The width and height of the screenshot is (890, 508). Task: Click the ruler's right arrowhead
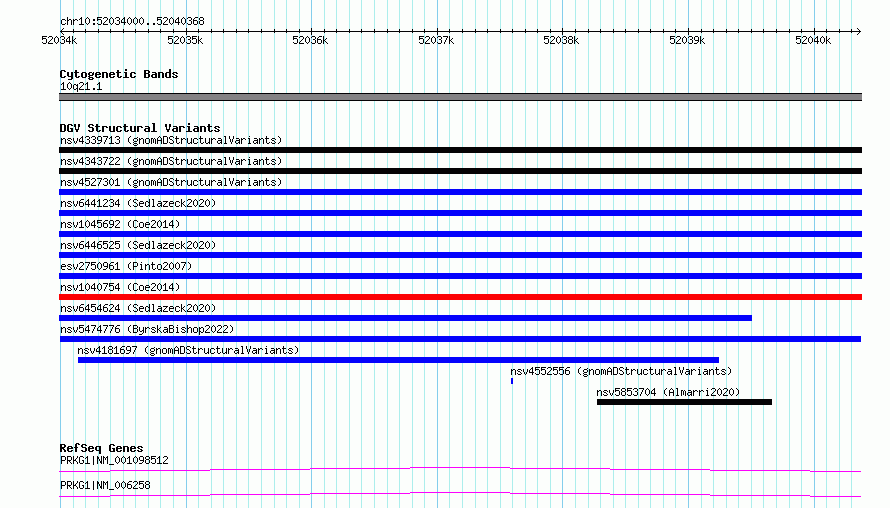coord(858,31)
